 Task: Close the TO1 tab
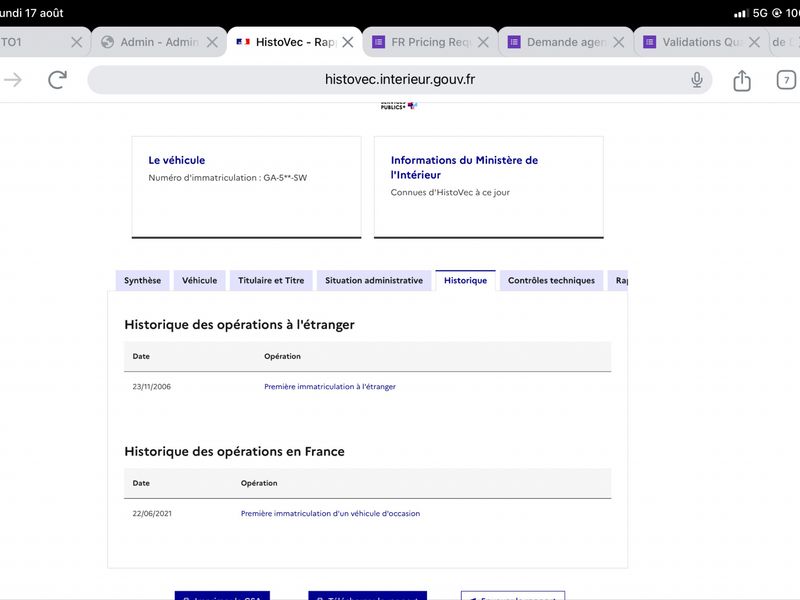pyautogui.click(x=77, y=42)
